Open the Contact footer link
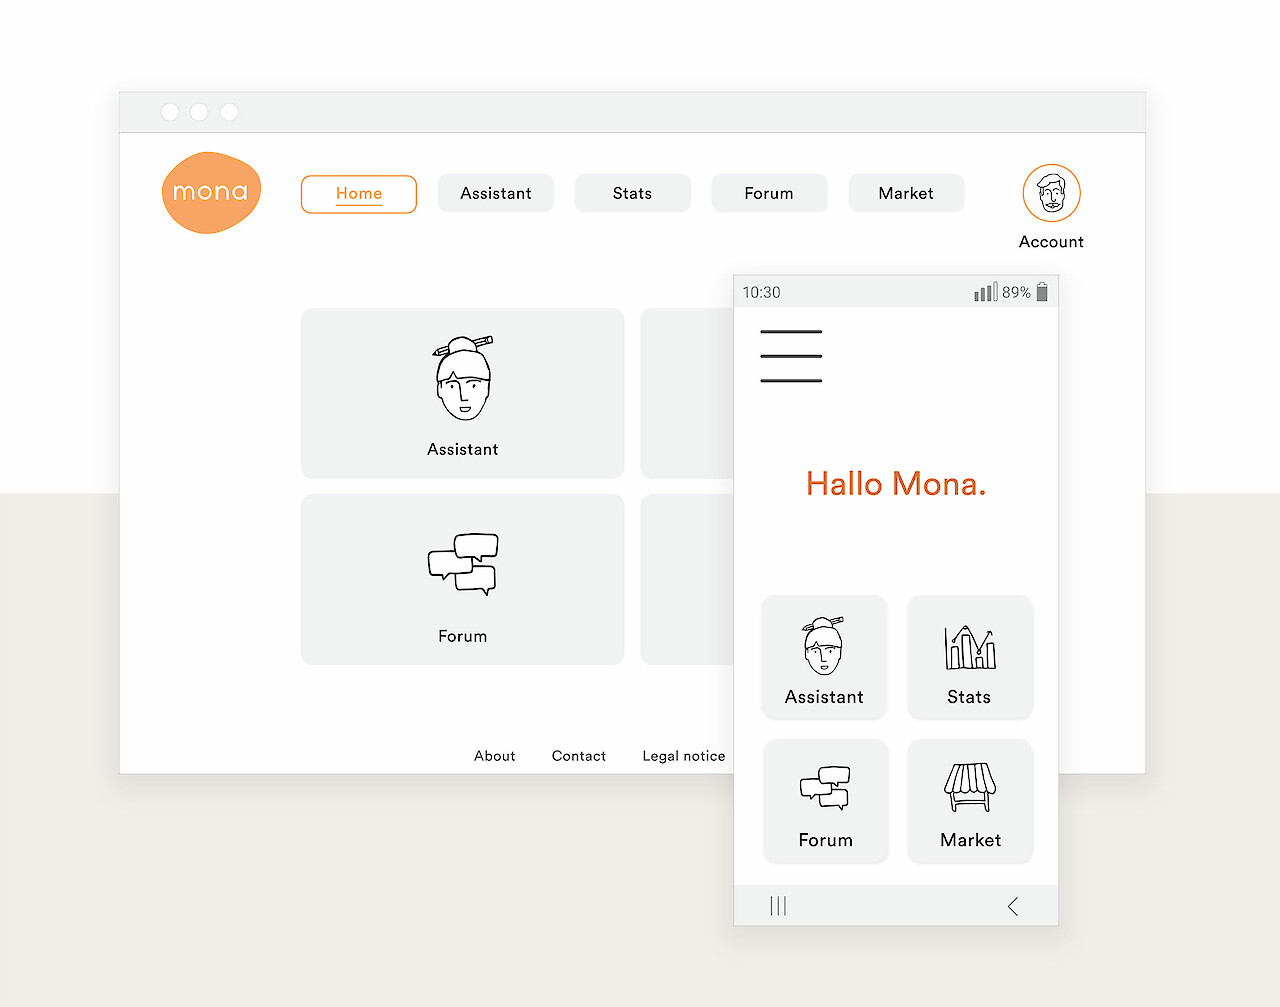Image resolution: width=1280 pixels, height=1007 pixels. coord(579,756)
